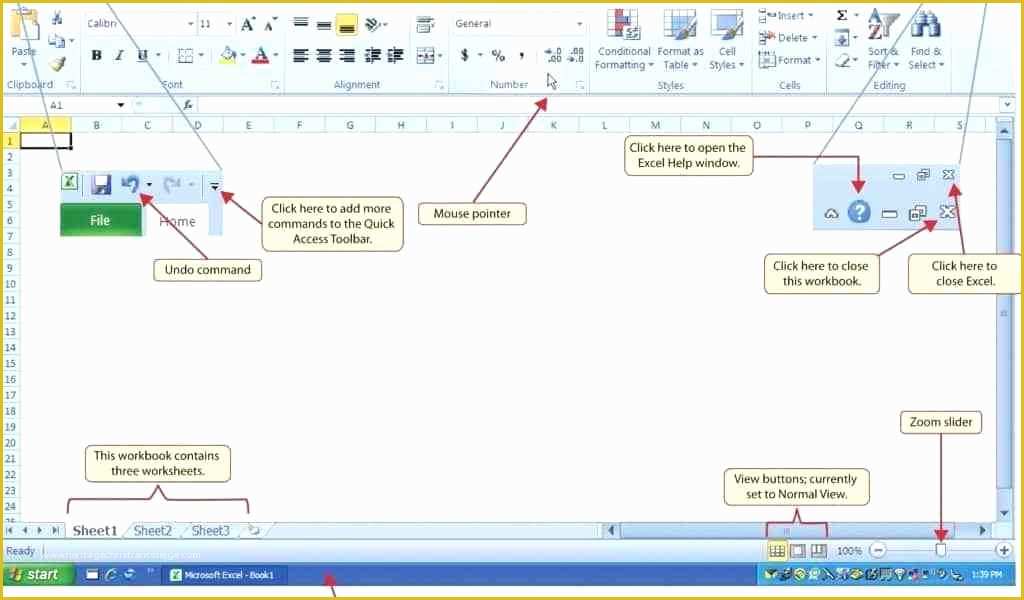1024x600 pixels.
Task: Toggle Align Text Right
Action: point(347,55)
